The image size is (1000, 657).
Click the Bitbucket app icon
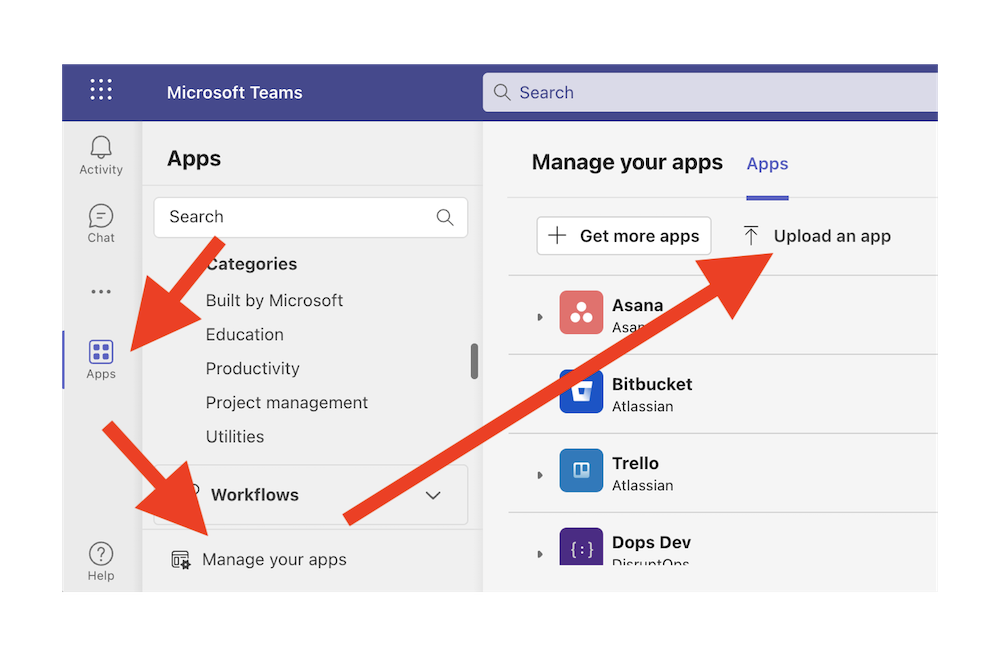581,393
